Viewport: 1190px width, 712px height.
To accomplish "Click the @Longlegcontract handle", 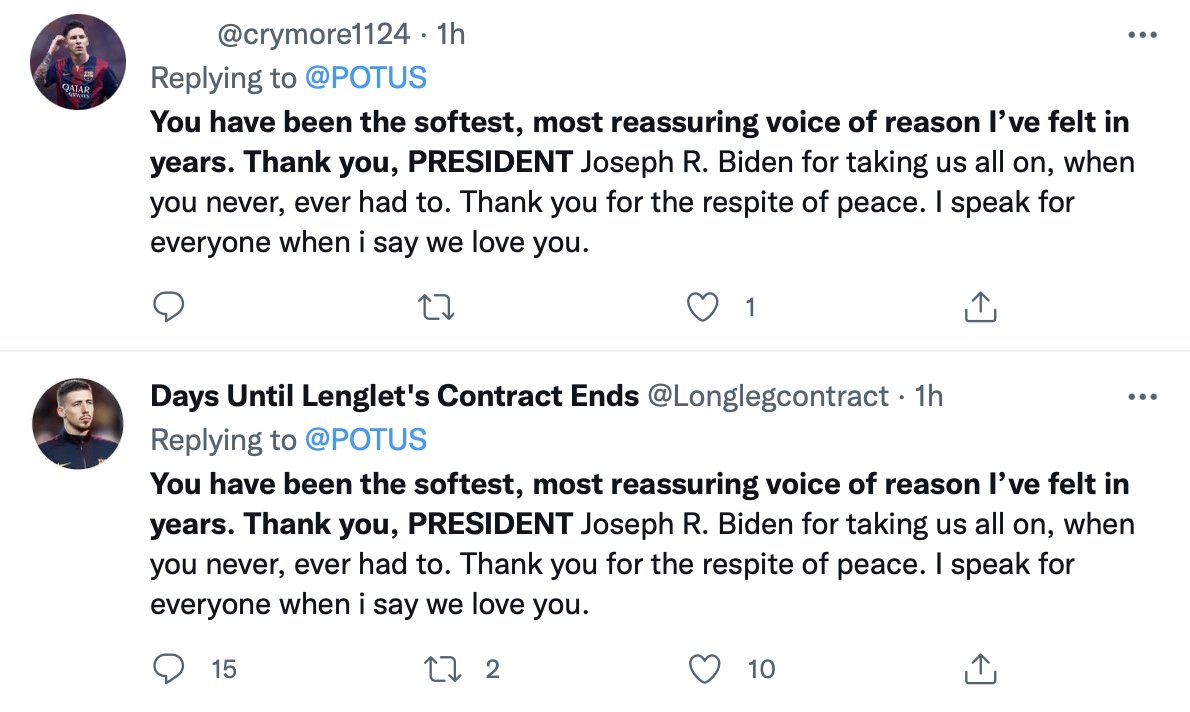I will pos(768,397).
